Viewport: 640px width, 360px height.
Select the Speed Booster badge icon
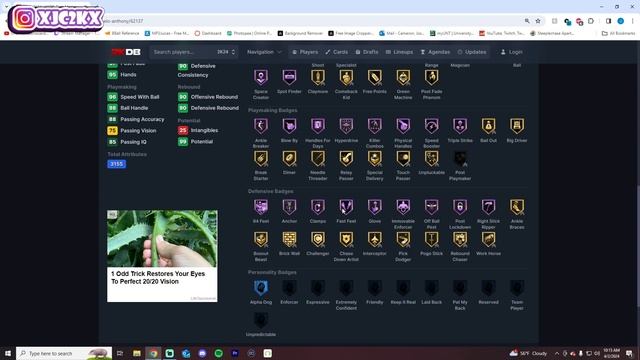431,126
